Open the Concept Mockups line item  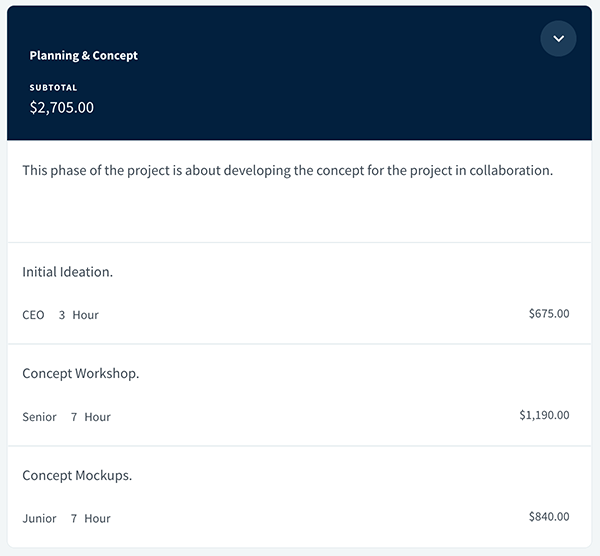(77, 476)
